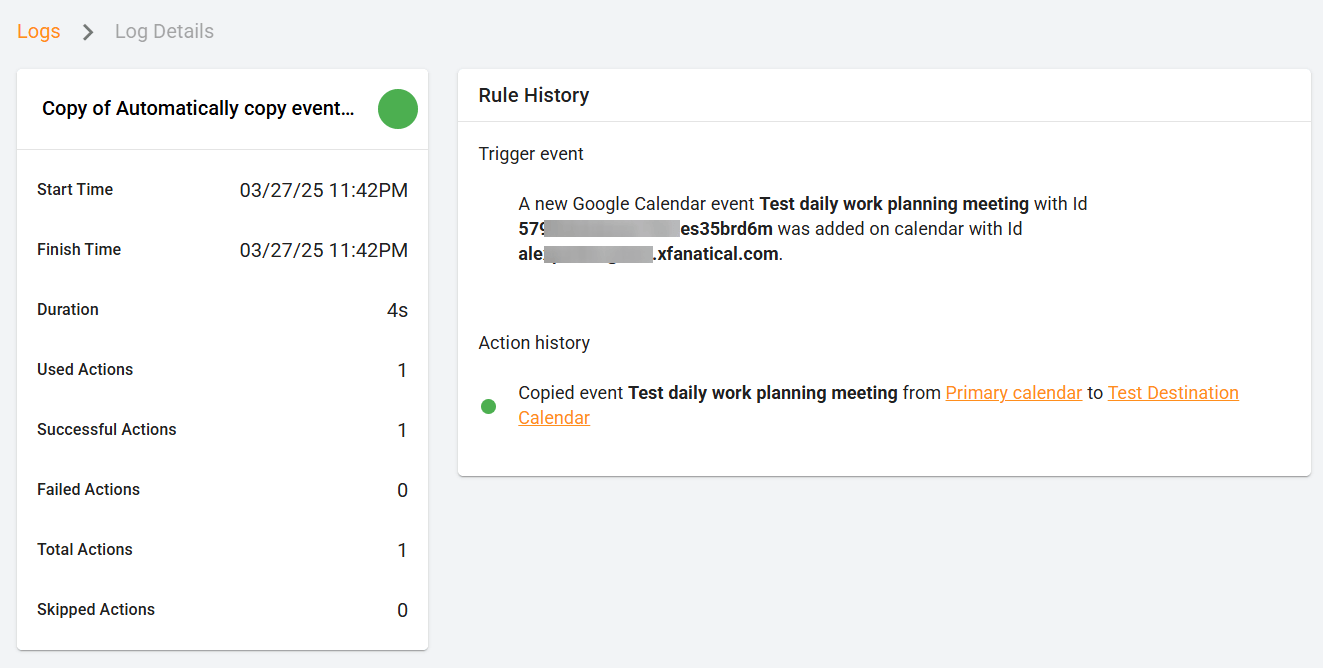
Task: Click the breadcrumb chevron separator arrow
Action: tap(88, 32)
